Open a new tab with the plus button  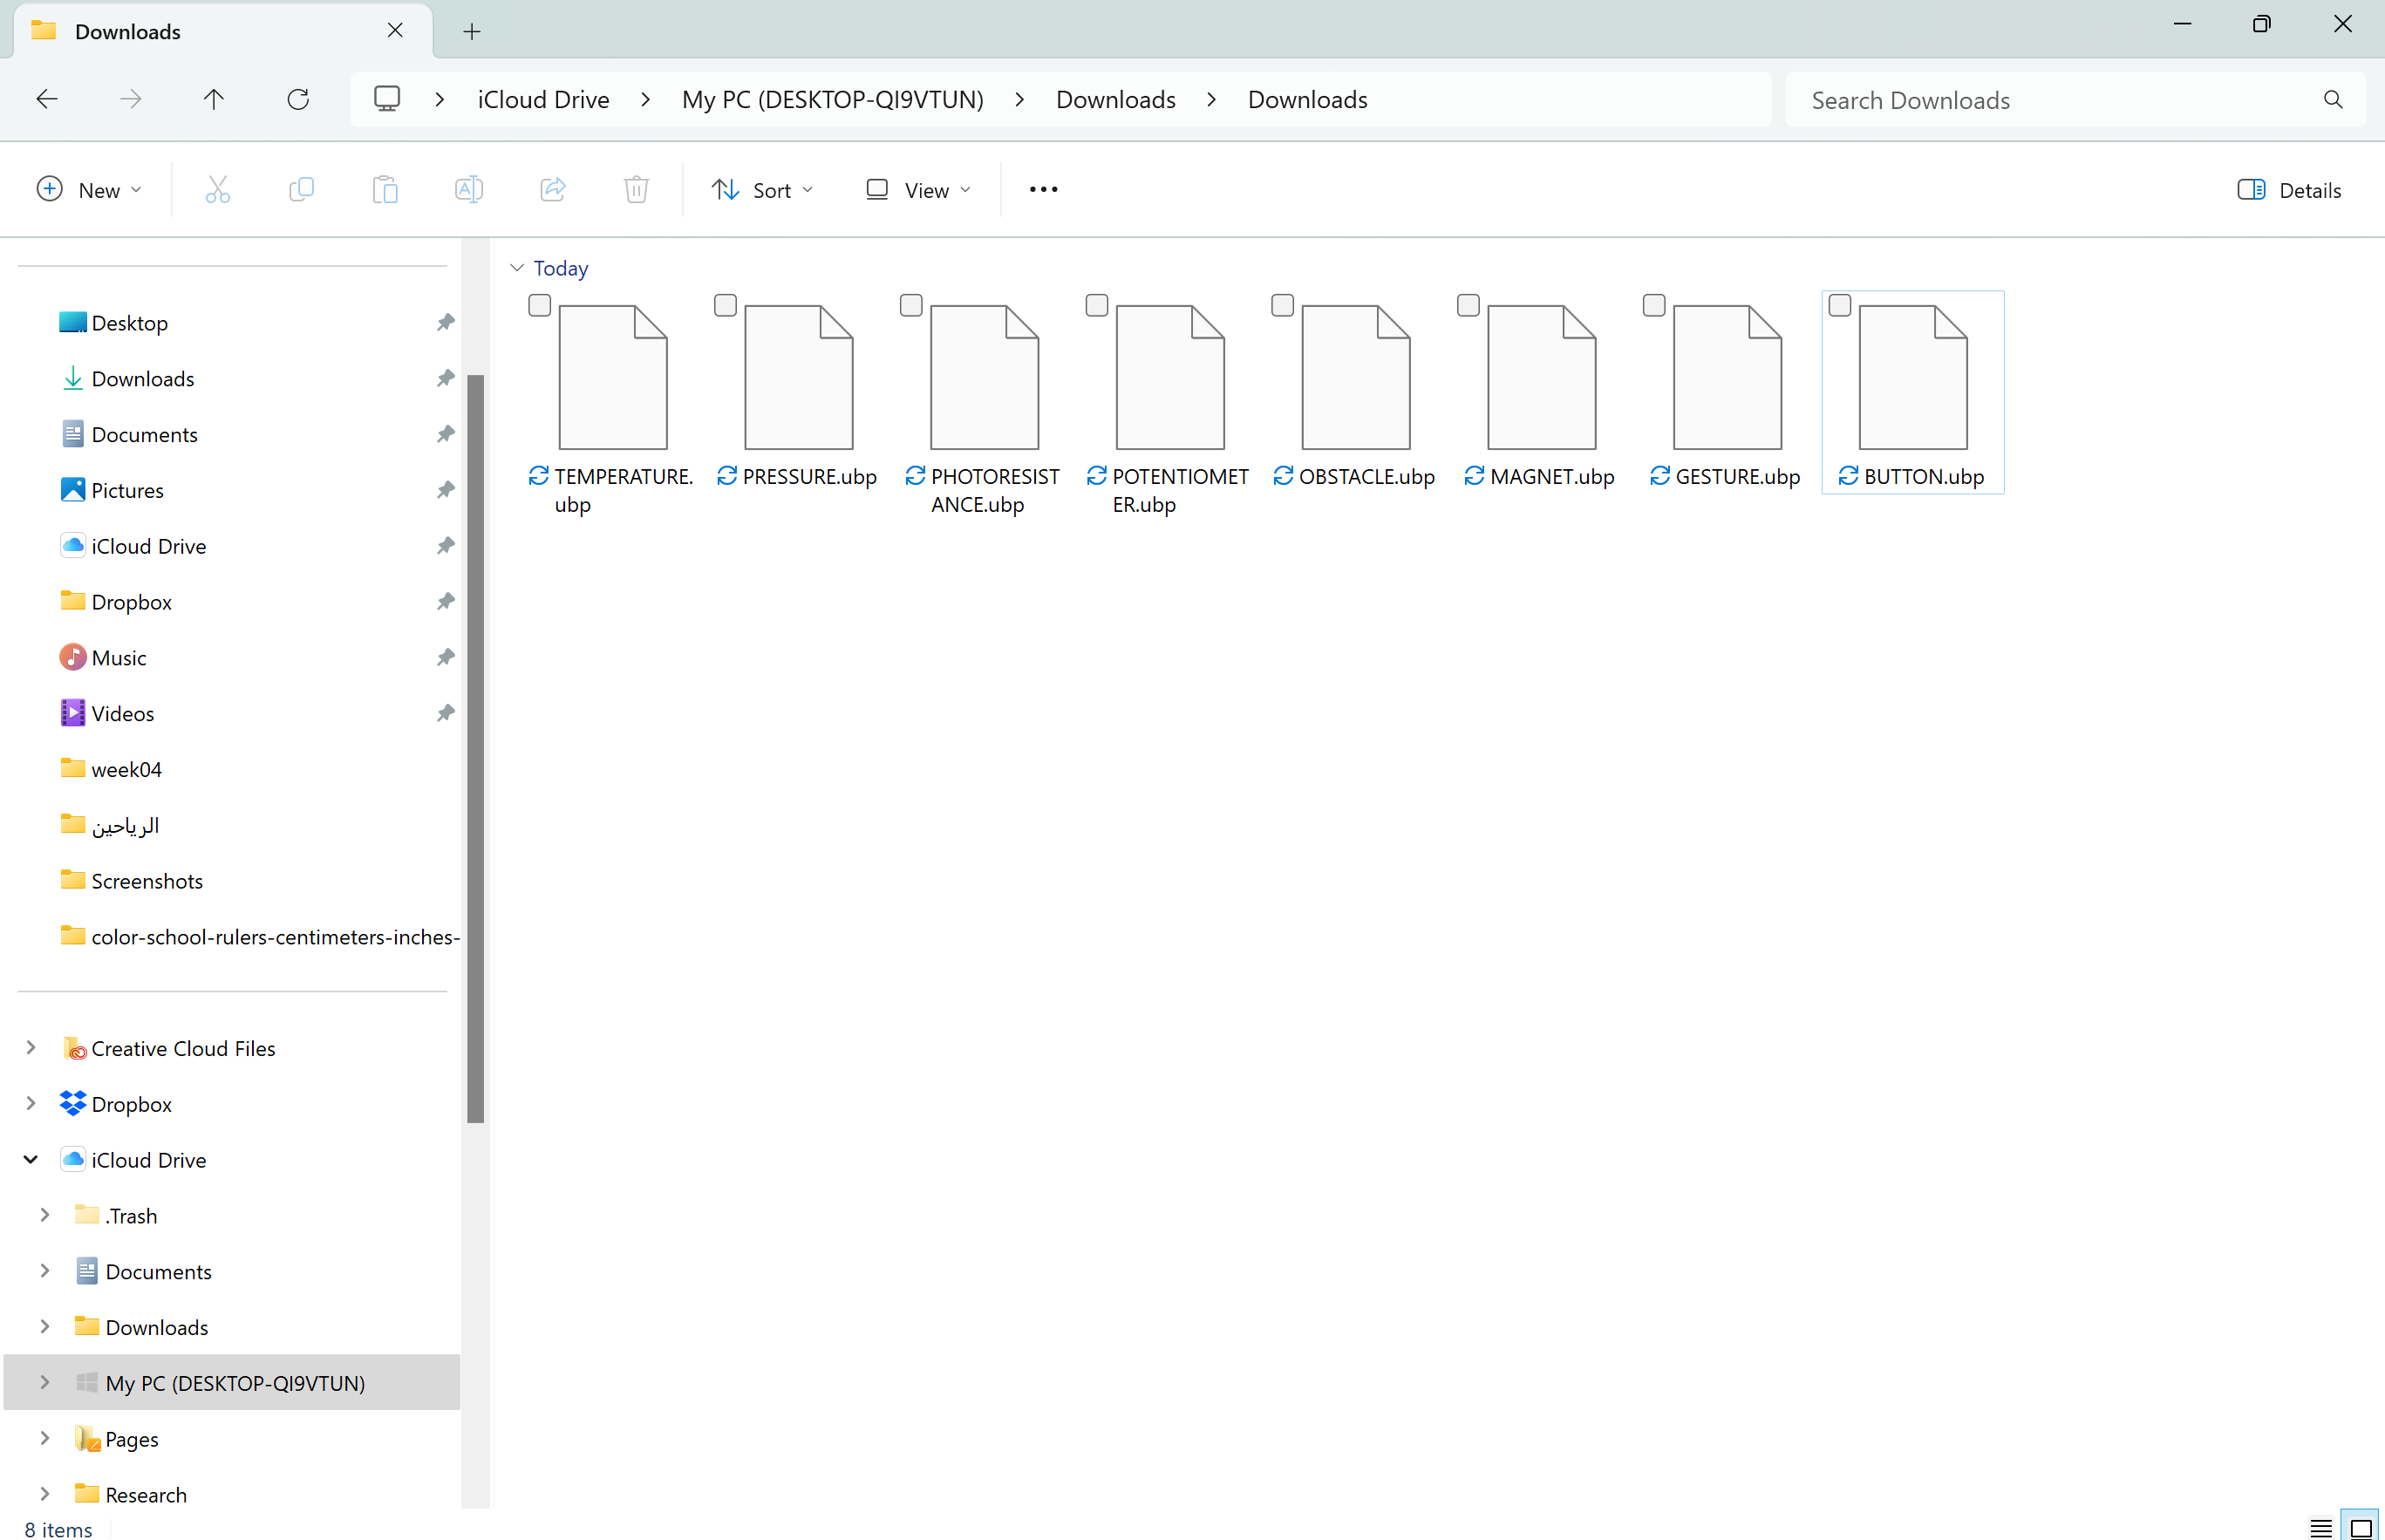click(x=472, y=32)
